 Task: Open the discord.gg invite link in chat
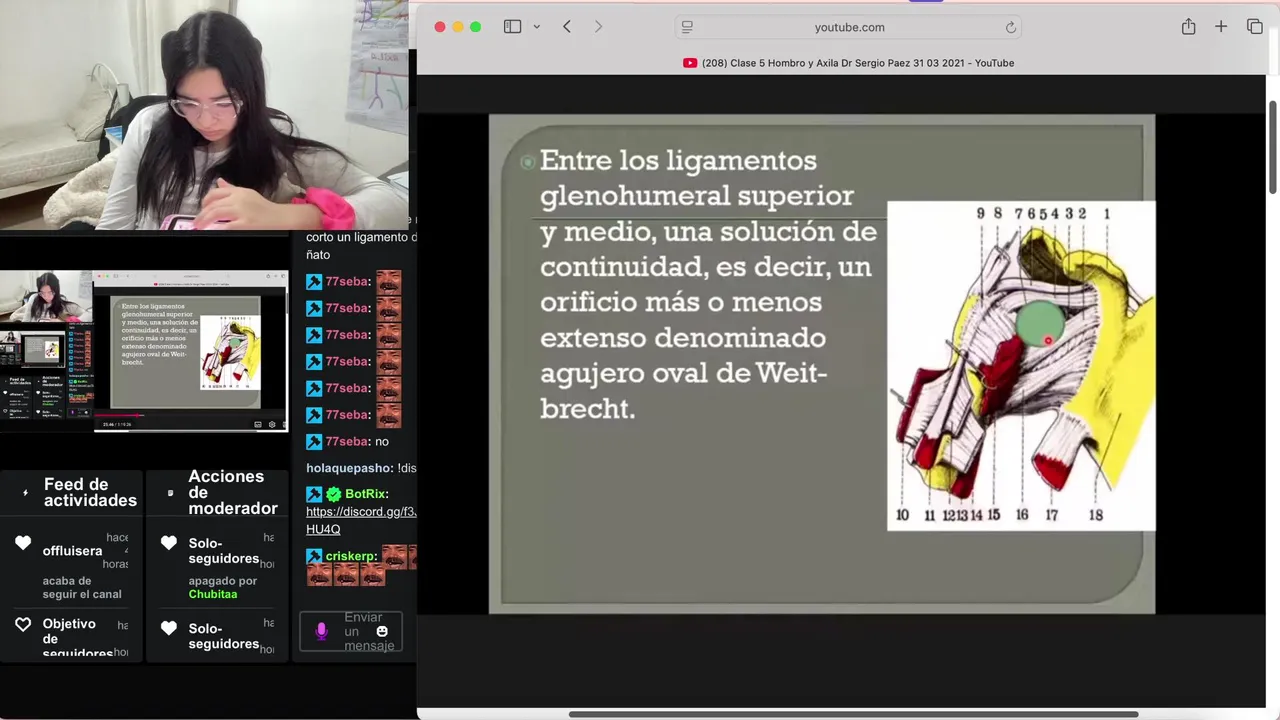click(x=360, y=520)
